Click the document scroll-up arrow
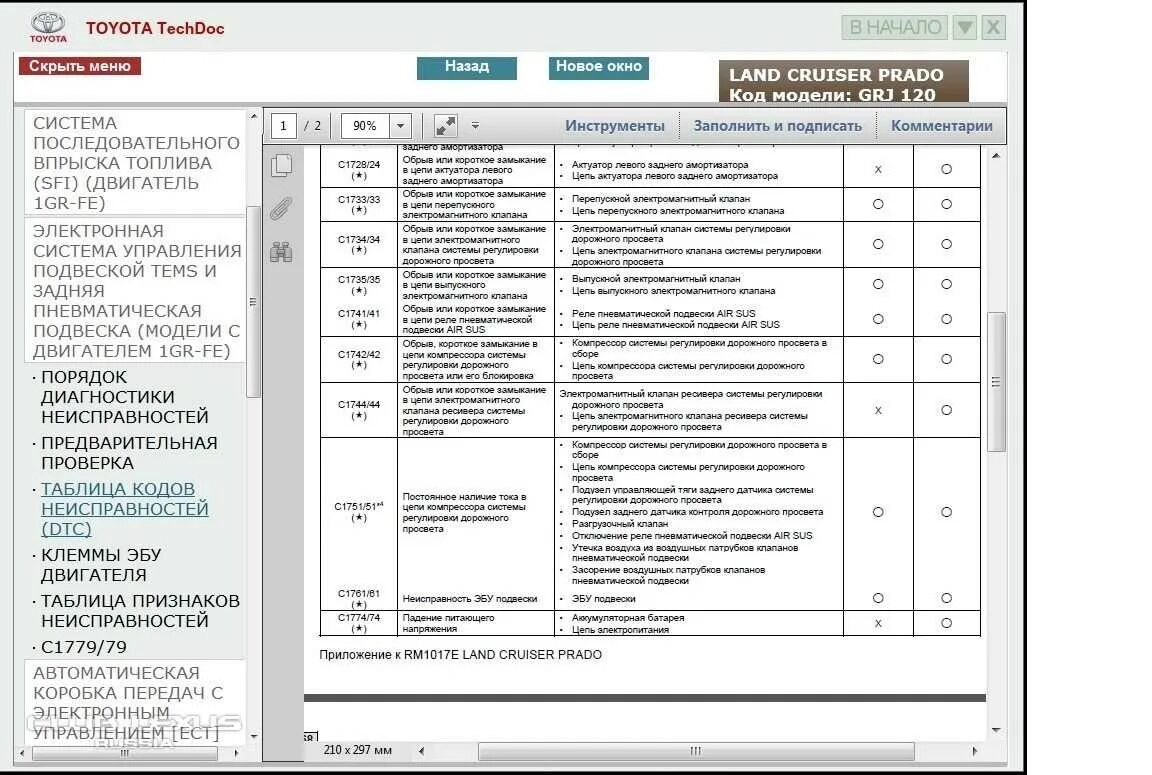Image resolution: width=1152 pixels, height=775 pixels. 996,156
